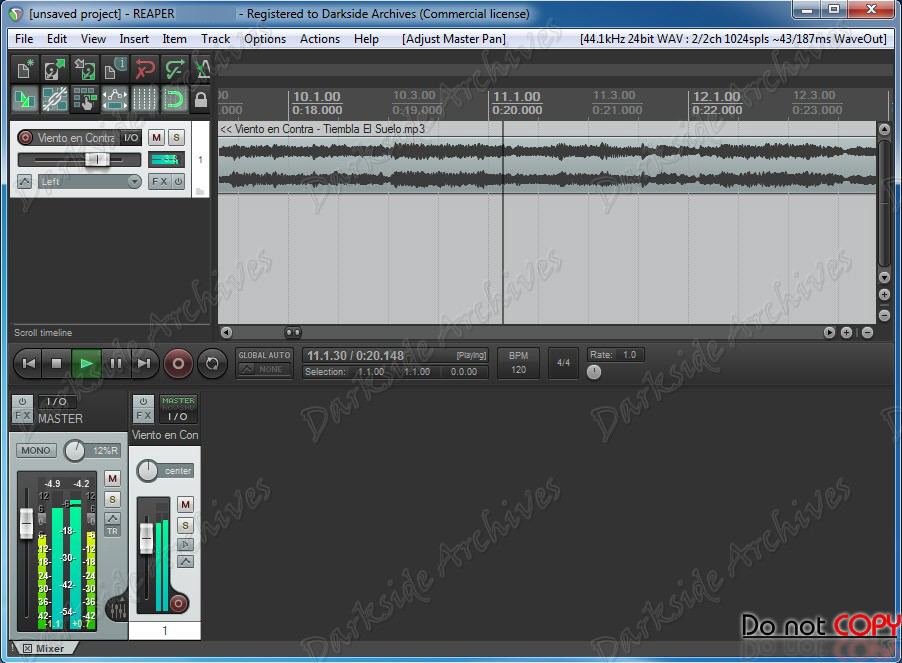Mute the MASTER channel in mixer
This screenshot has width=902, height=663.
tap(112, 478)
